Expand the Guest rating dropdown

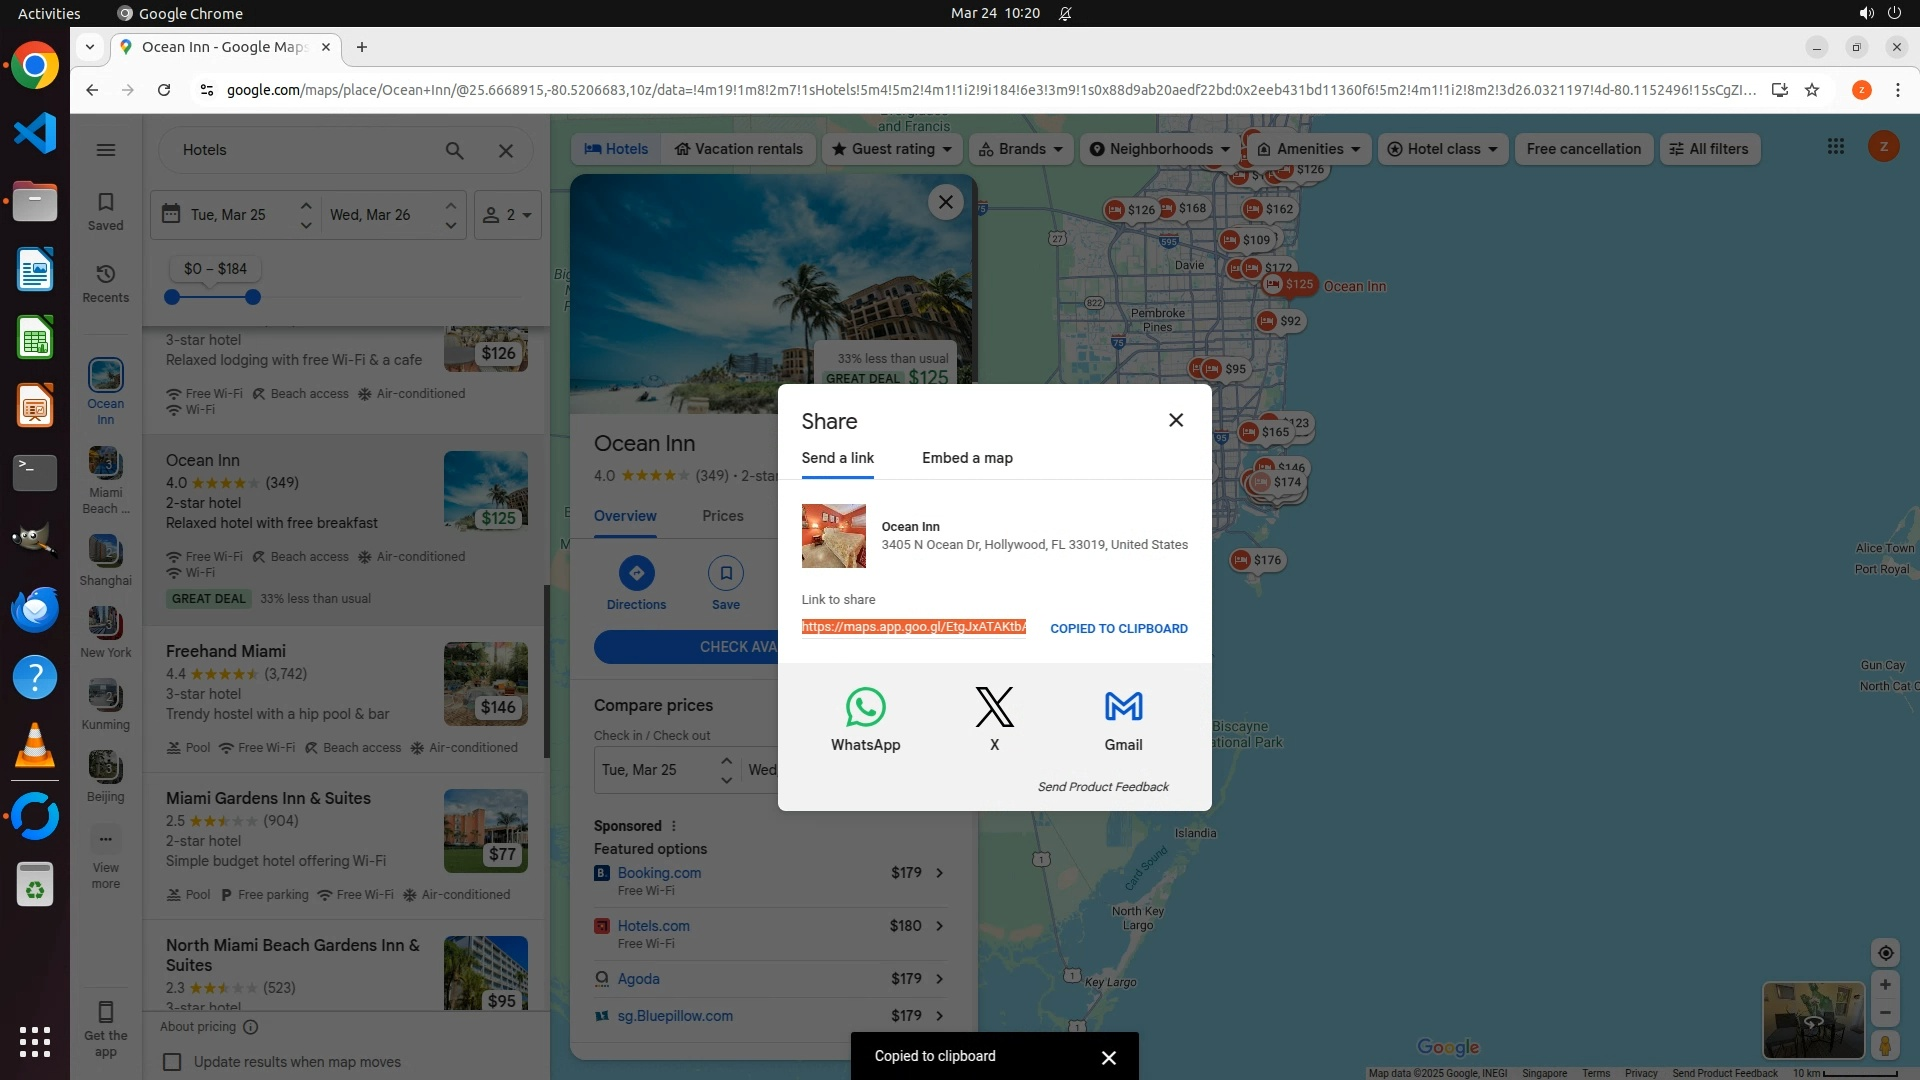click(893, 149)
